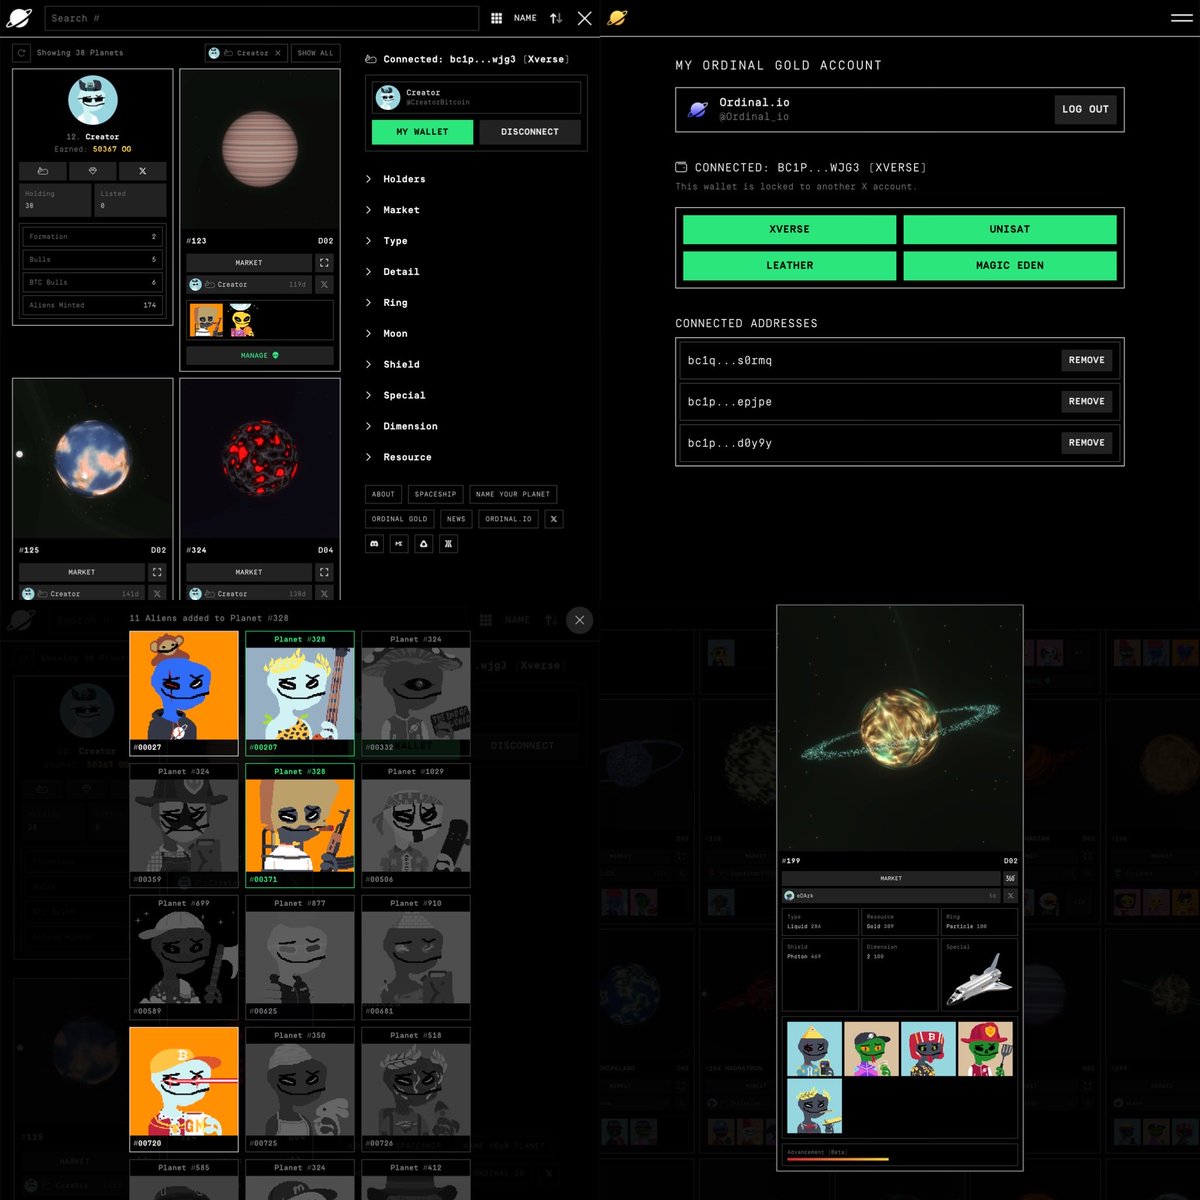The height and width of the screenshot is (1200, 1200).
Task: Open the hamburger menu in the account page
Action: click(1181, 17)
